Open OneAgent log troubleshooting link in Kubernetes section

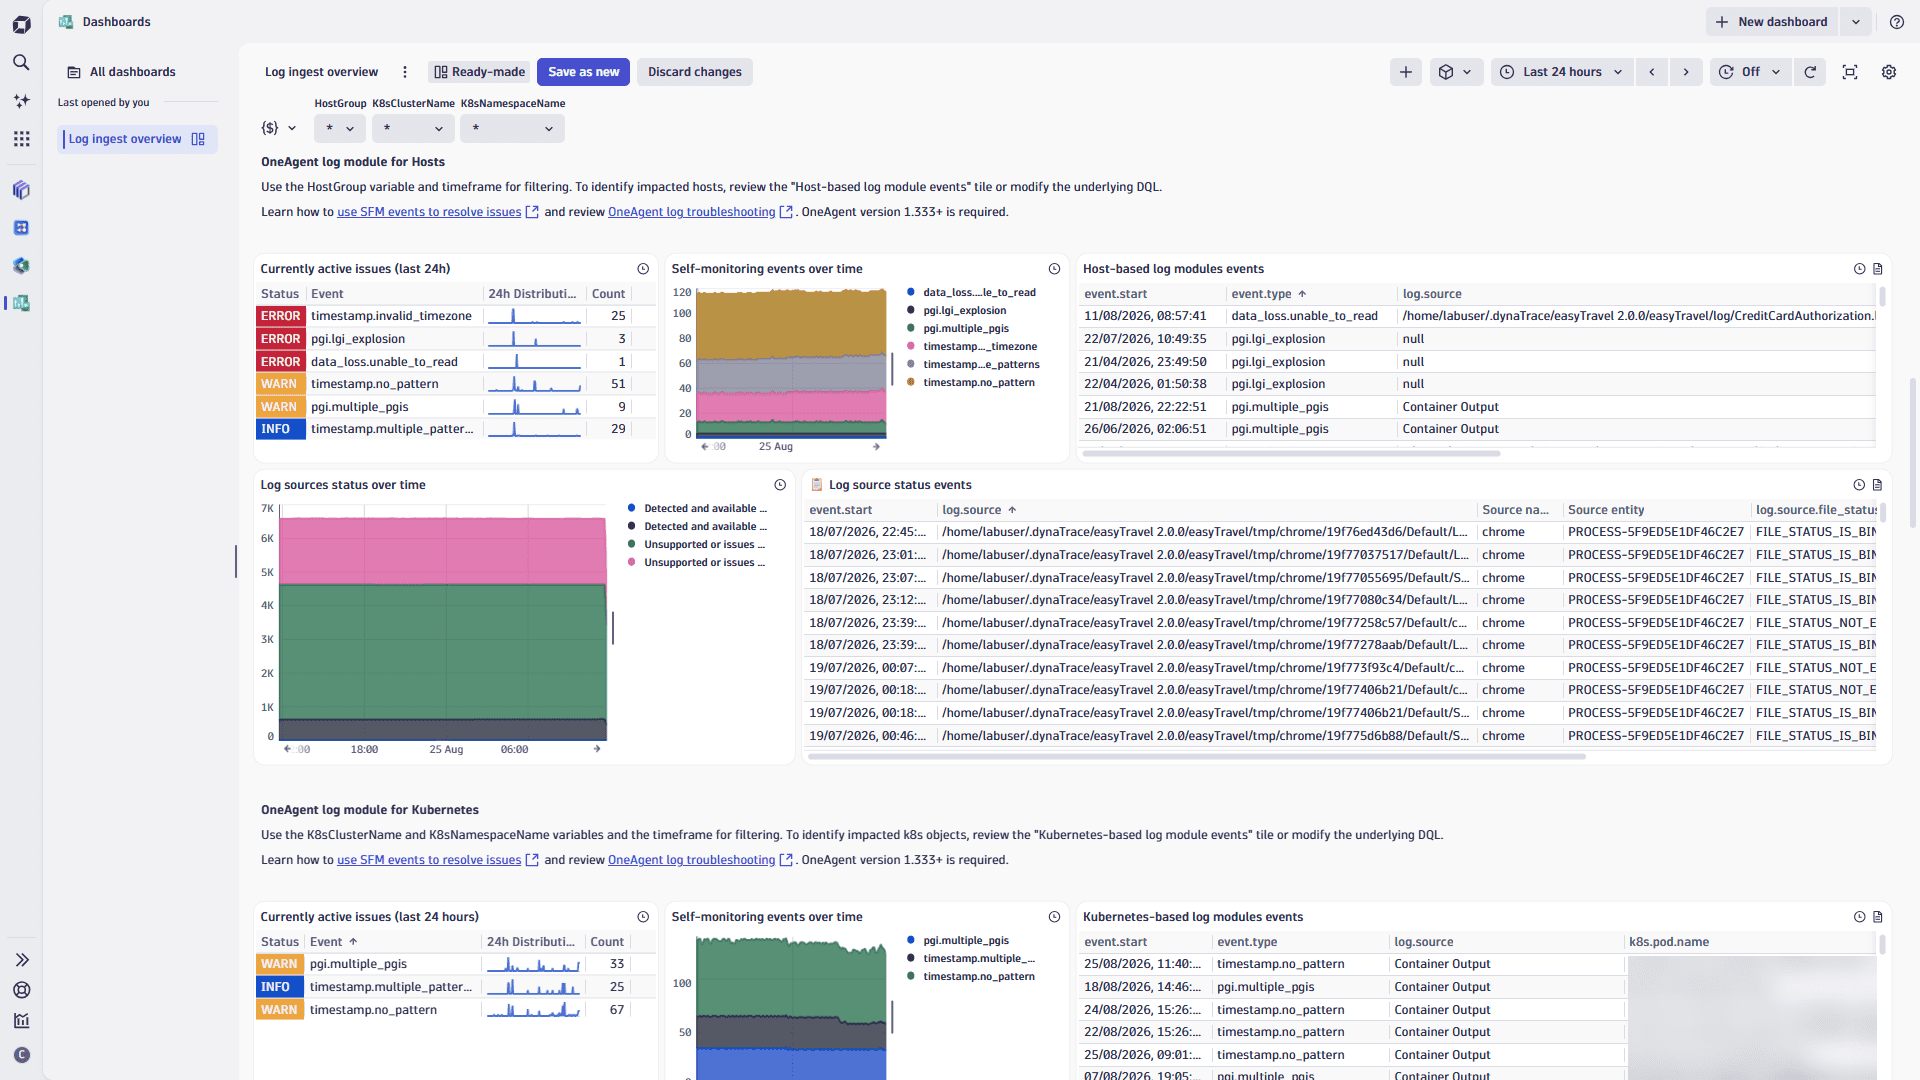point(692,860)
